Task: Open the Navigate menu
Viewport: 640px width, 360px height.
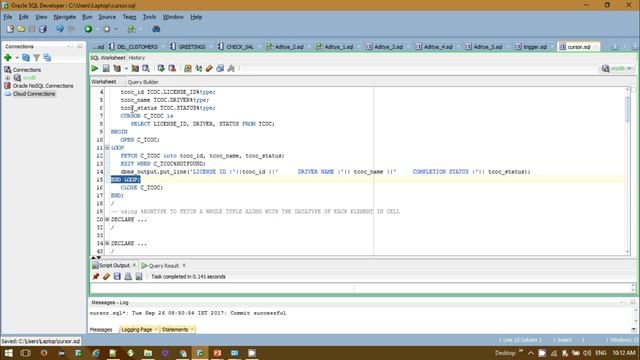Action: click(64, 17)
